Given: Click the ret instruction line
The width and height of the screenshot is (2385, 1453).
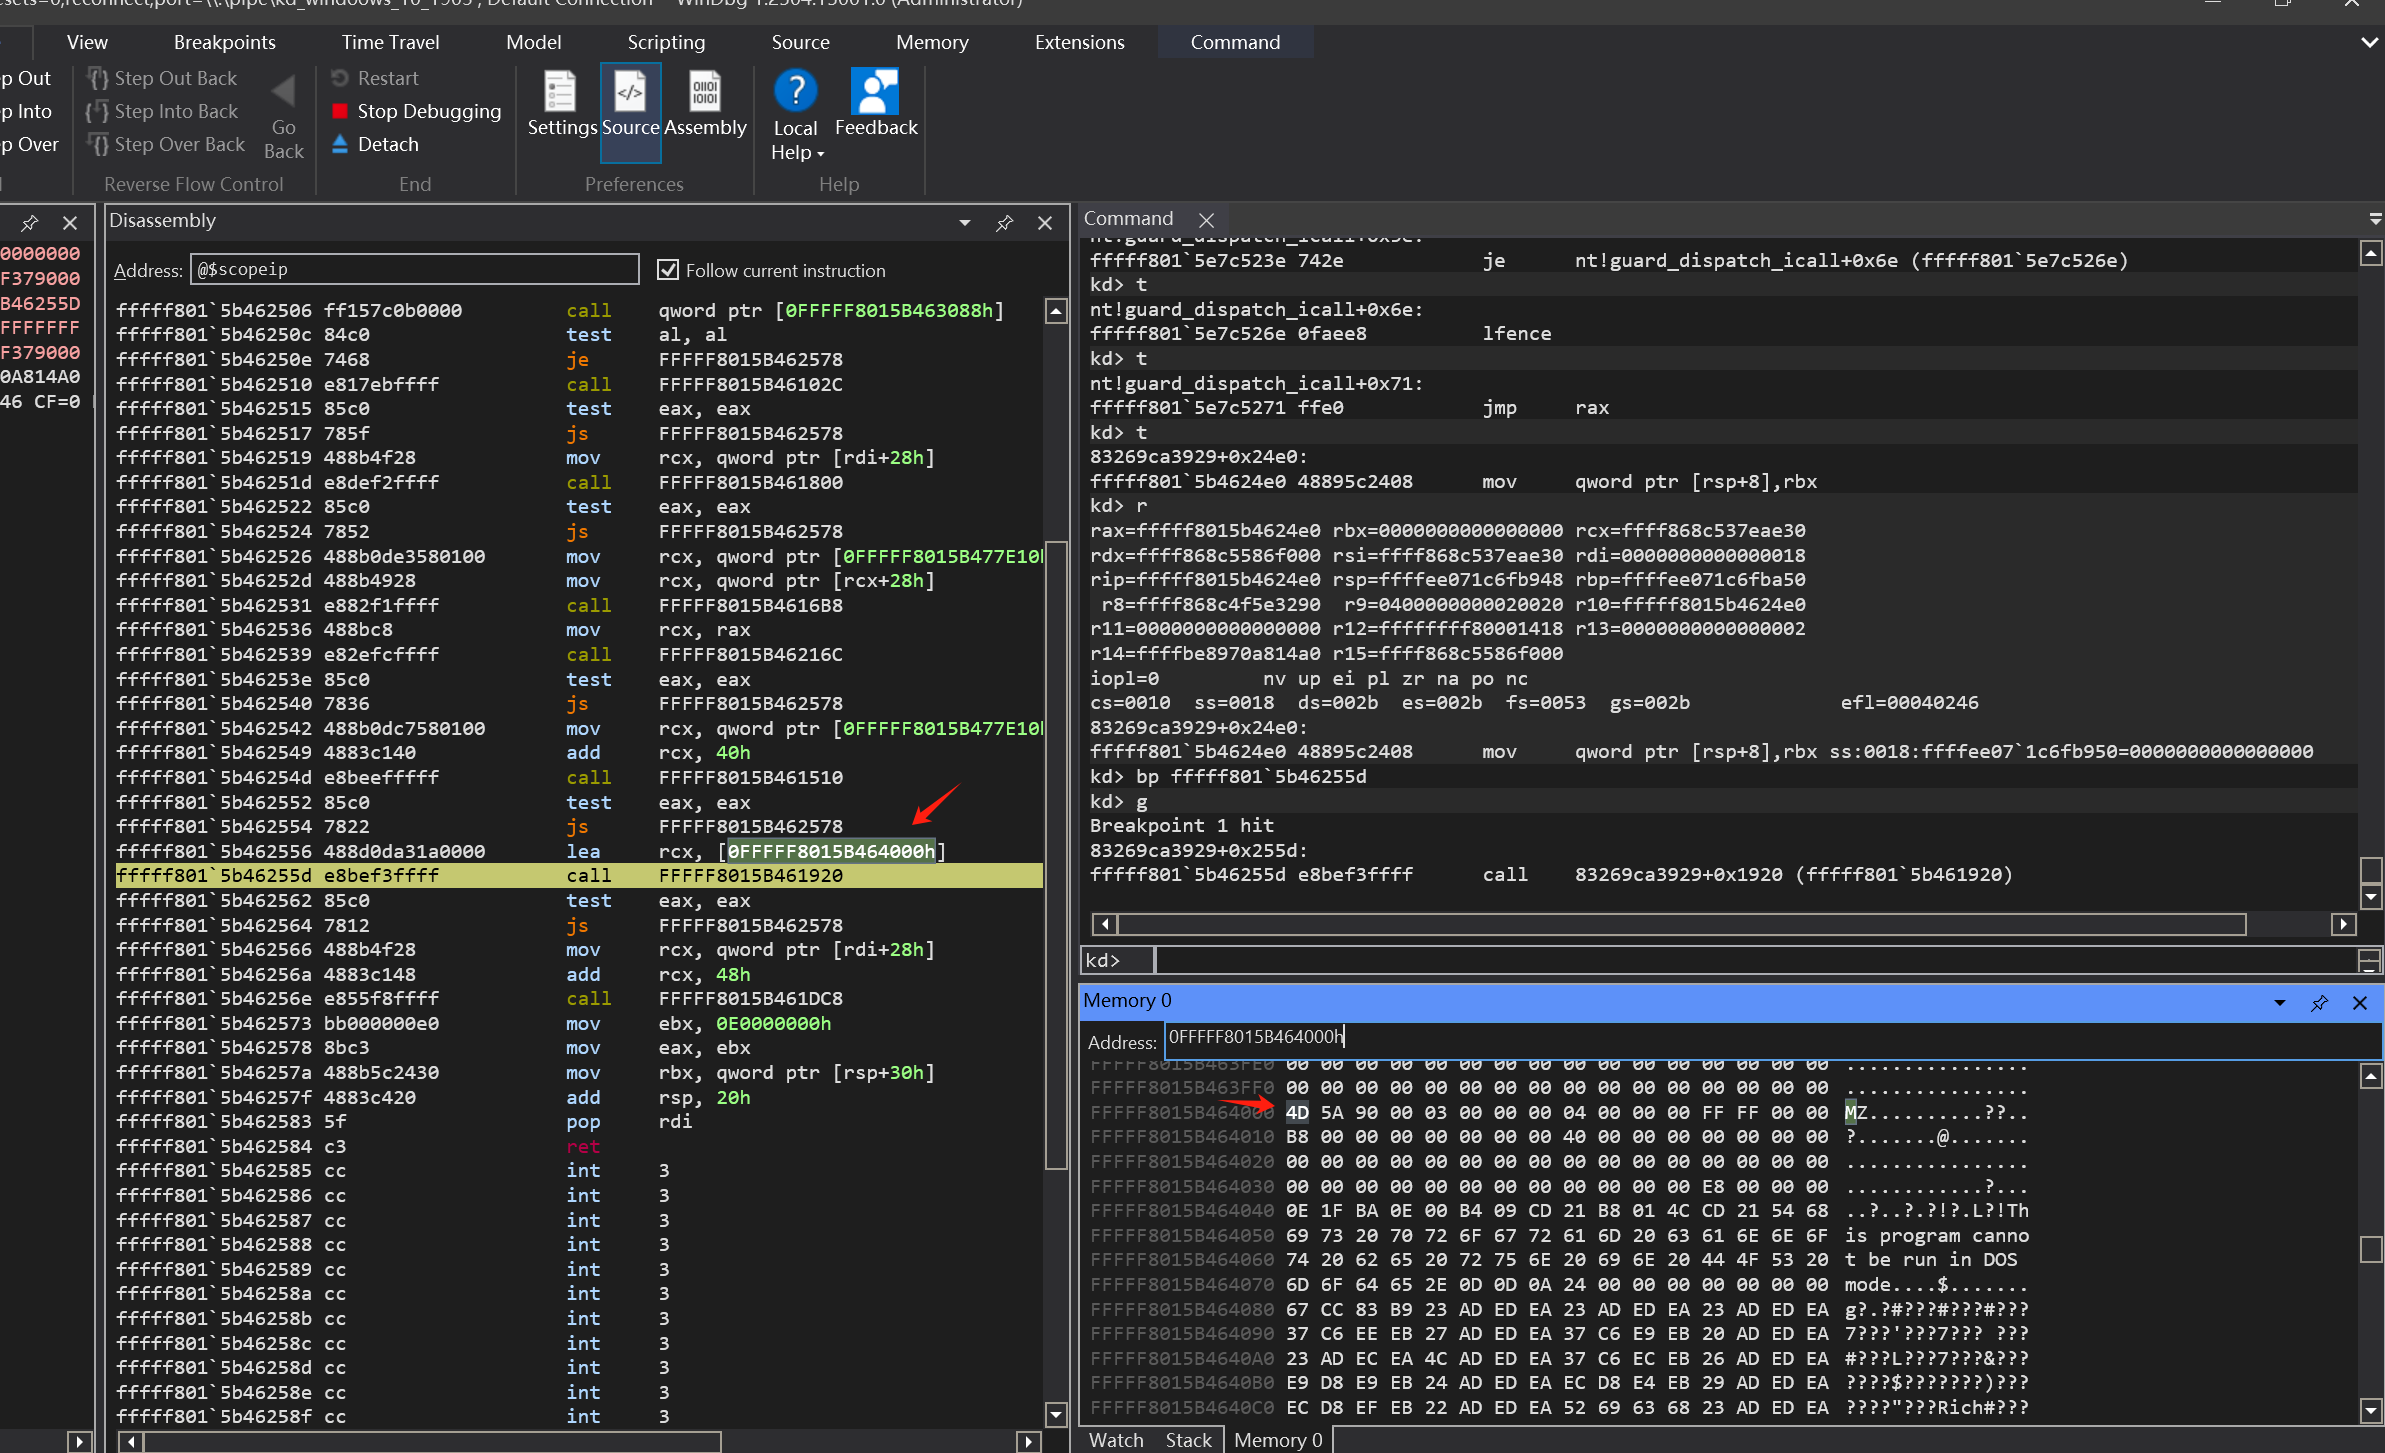Looking at the screenshot, I should click(579, 1146).
